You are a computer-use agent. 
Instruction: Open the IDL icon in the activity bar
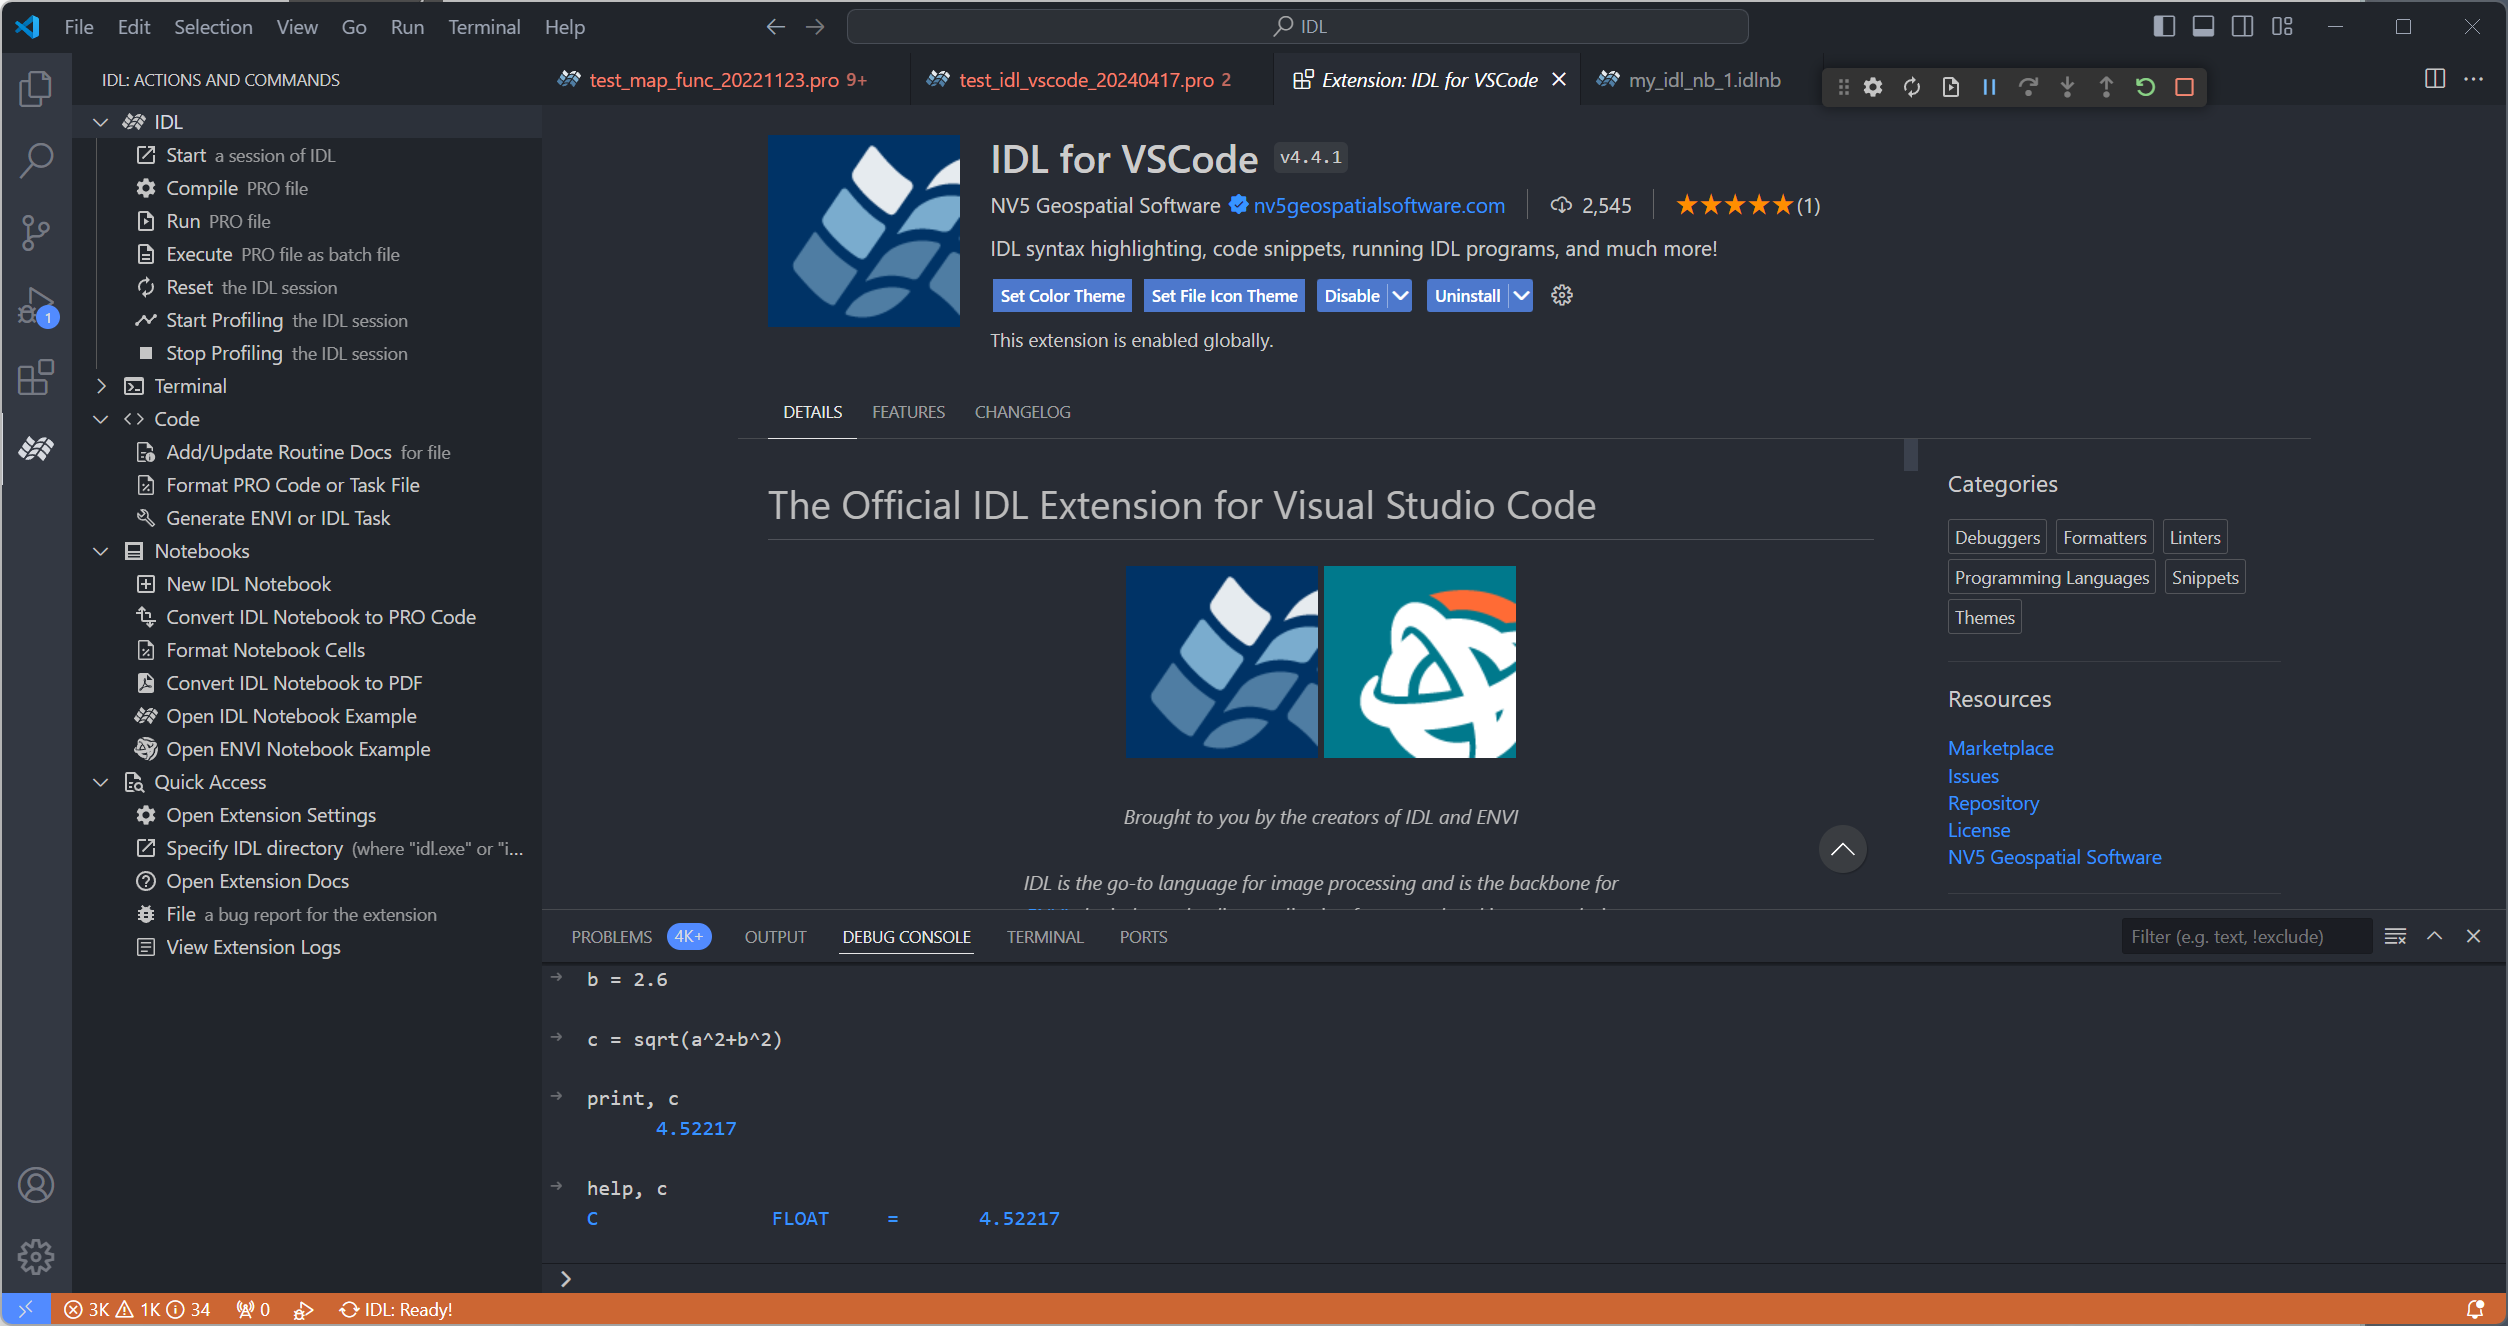click(36, 449)
